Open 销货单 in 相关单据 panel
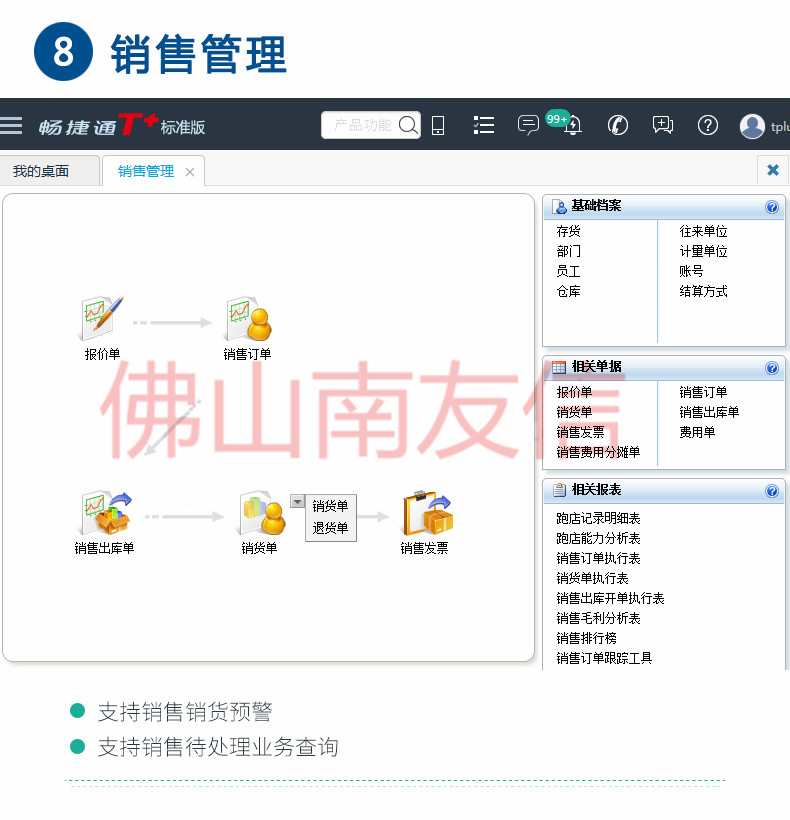The image size is (790, 820). tap(574, 412)
